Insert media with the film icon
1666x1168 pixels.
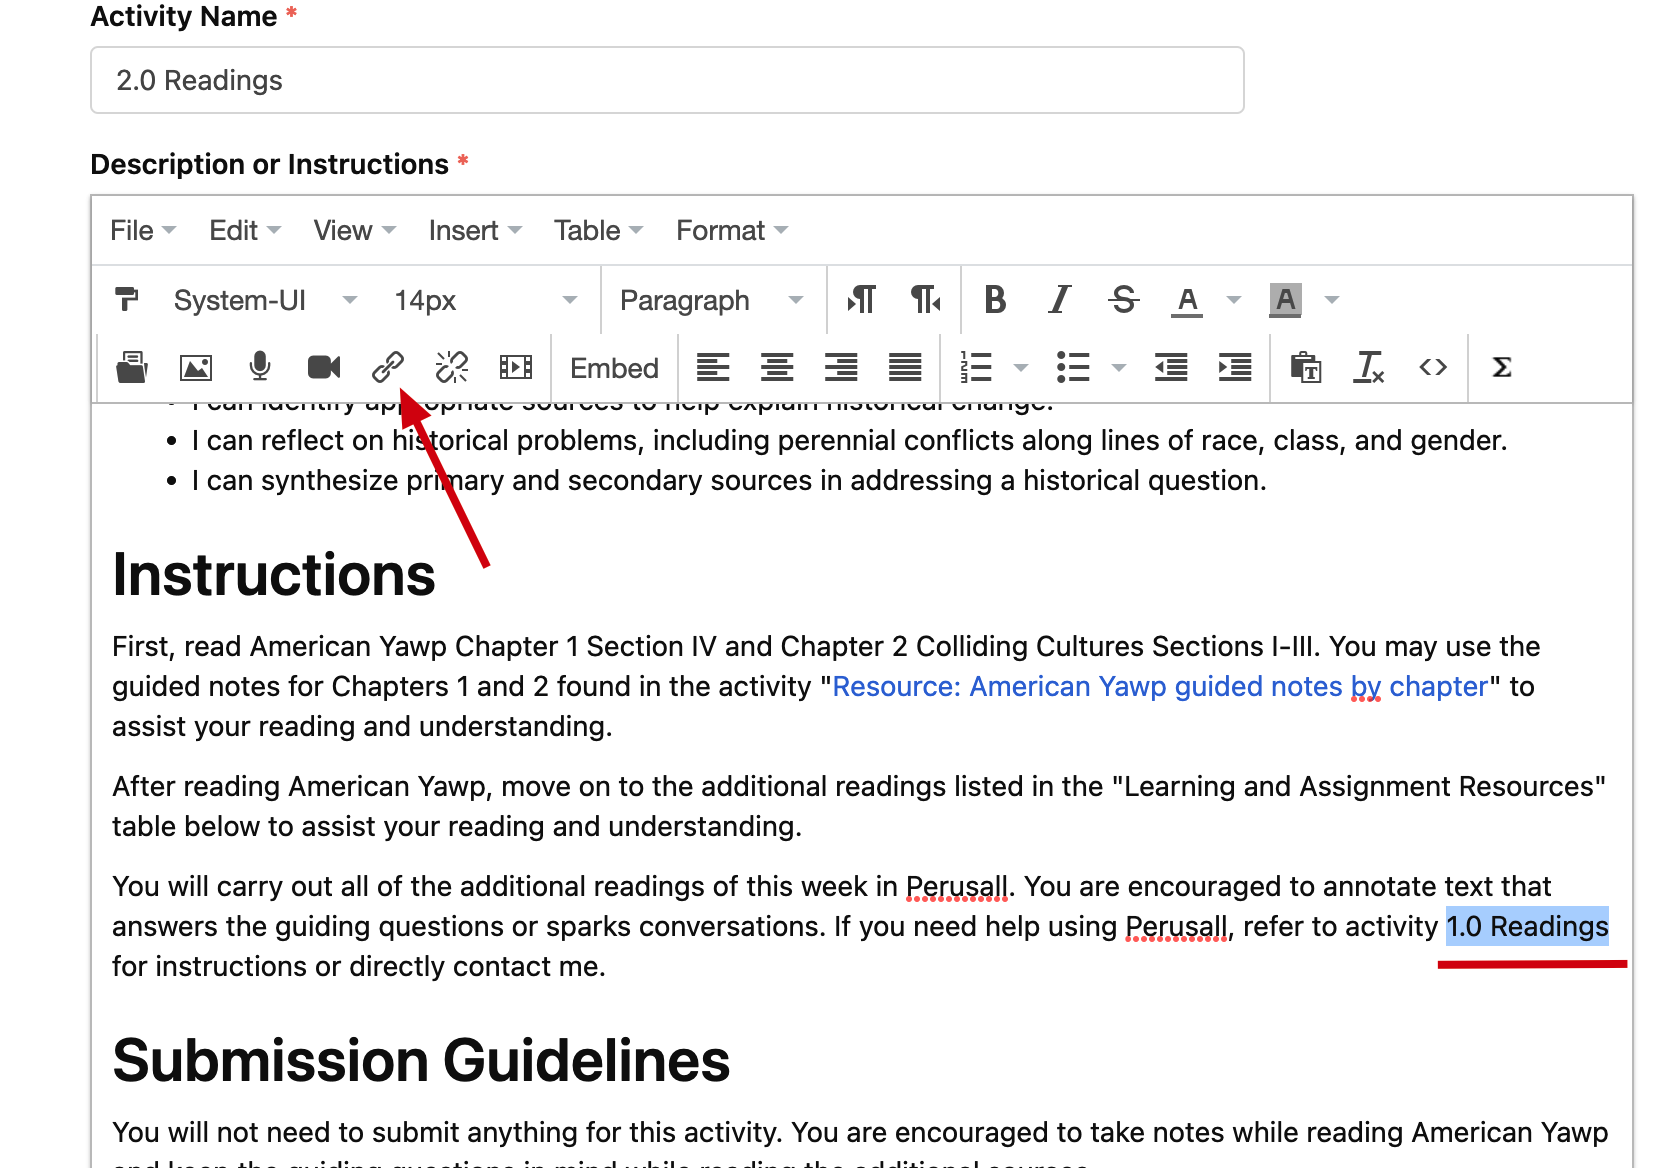click(515, 367)
